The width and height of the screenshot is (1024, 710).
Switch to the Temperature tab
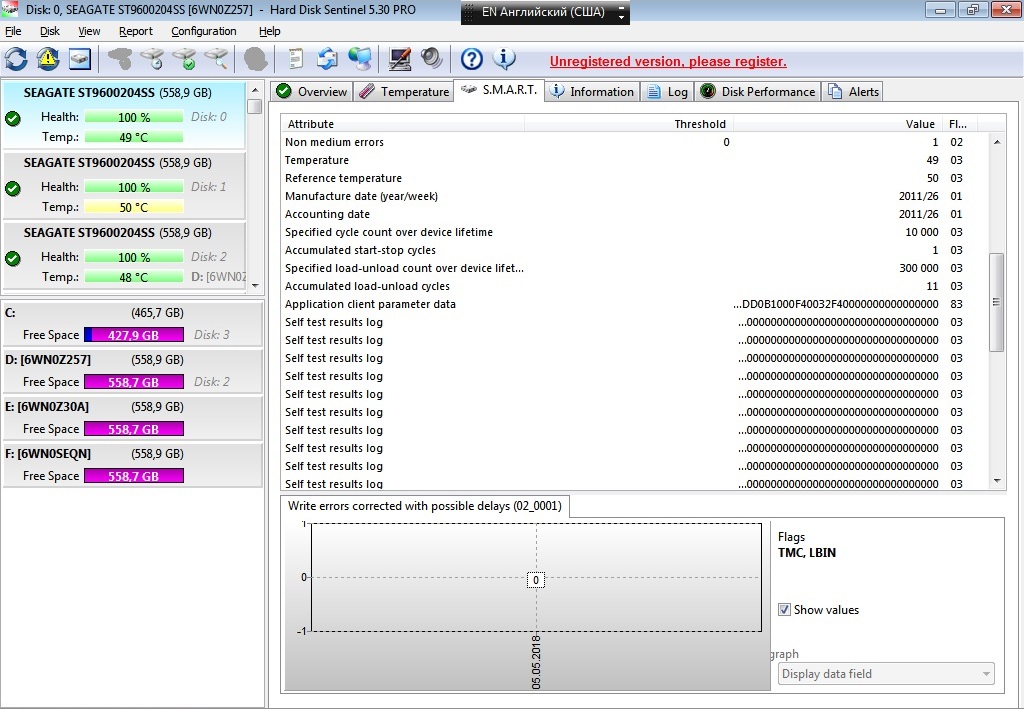point(404,91)
